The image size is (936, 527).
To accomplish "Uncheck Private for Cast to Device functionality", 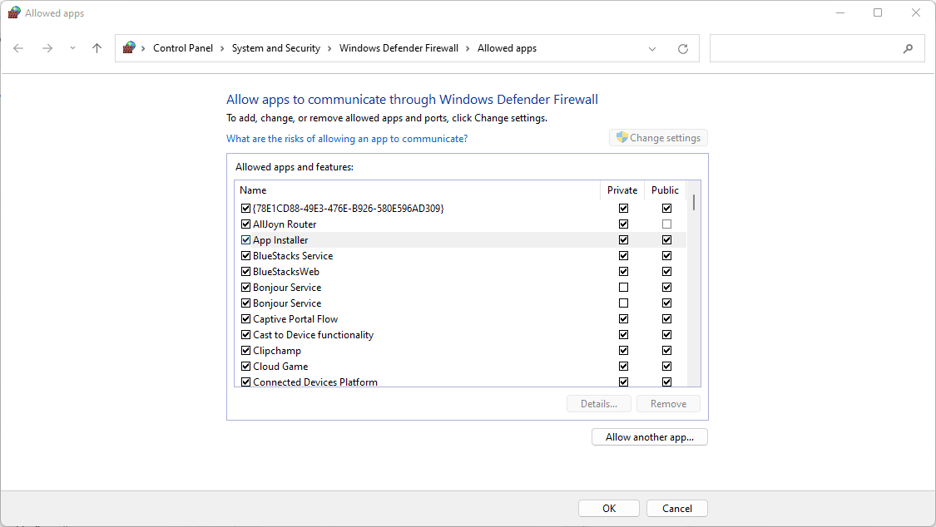I will pyautogui.click(x=623, y=335).
